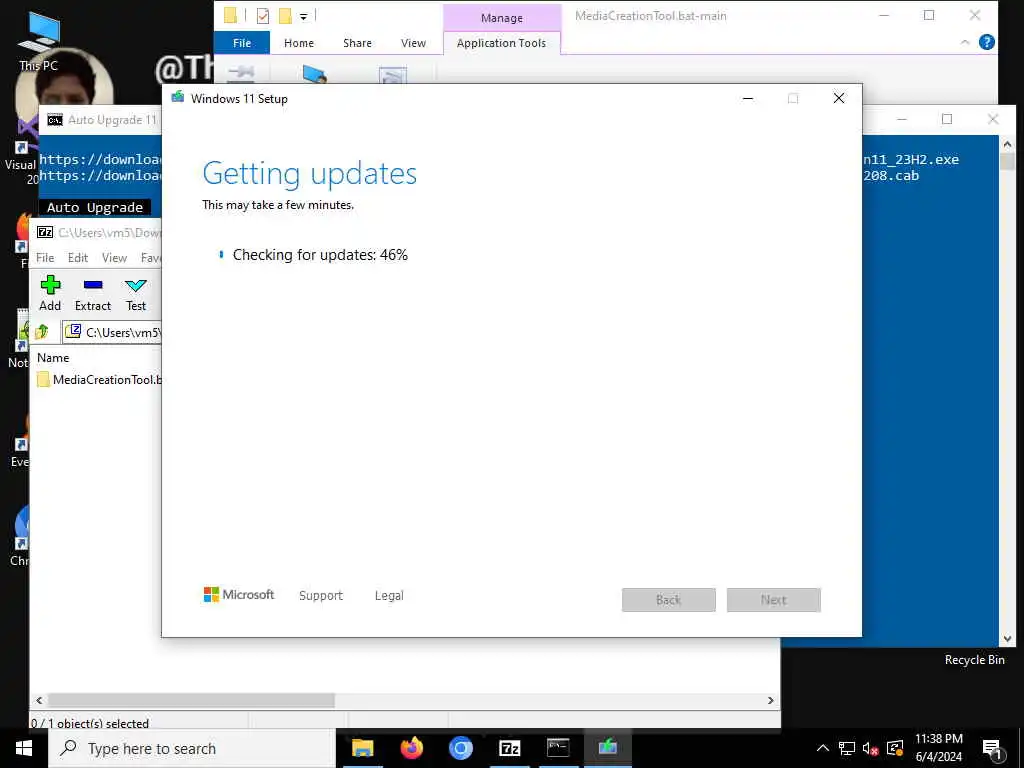Show hidden system tray icons
Image resolution: width=1024 pixels, height=768 pixels.
[x=823, y=748]
